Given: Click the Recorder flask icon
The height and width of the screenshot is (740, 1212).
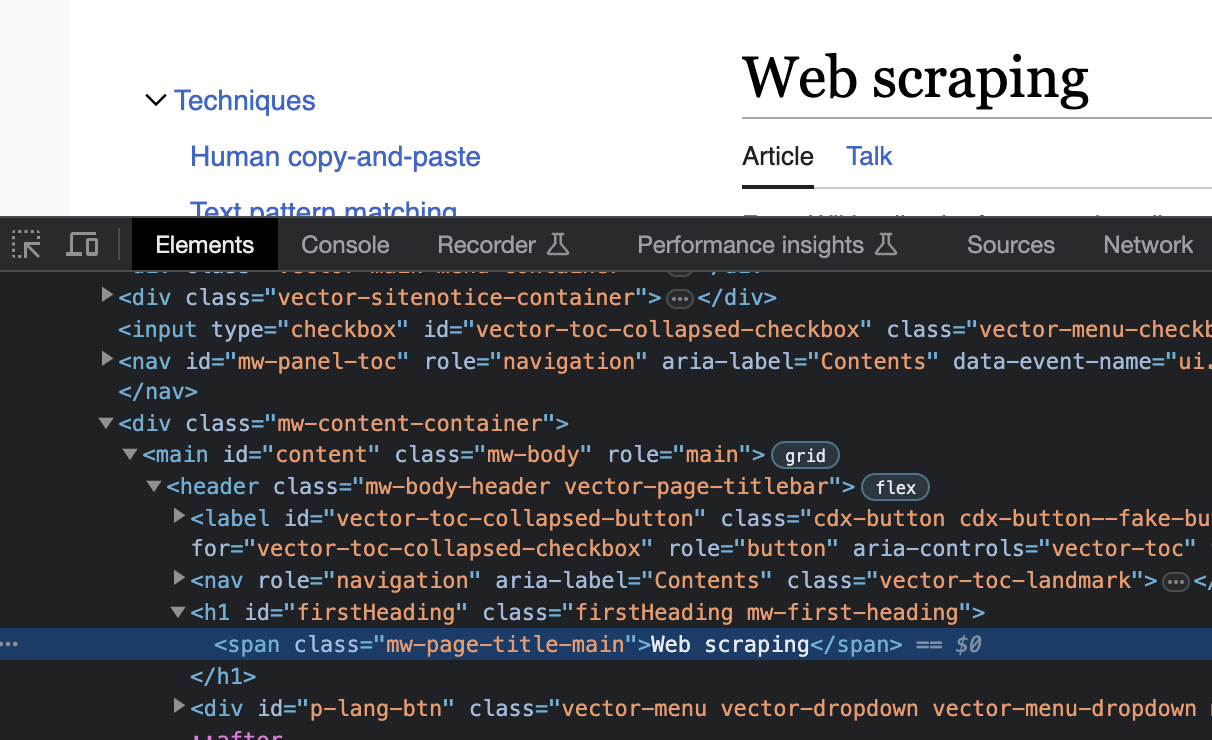Looking at the screenshot, I should pos(560,243).
